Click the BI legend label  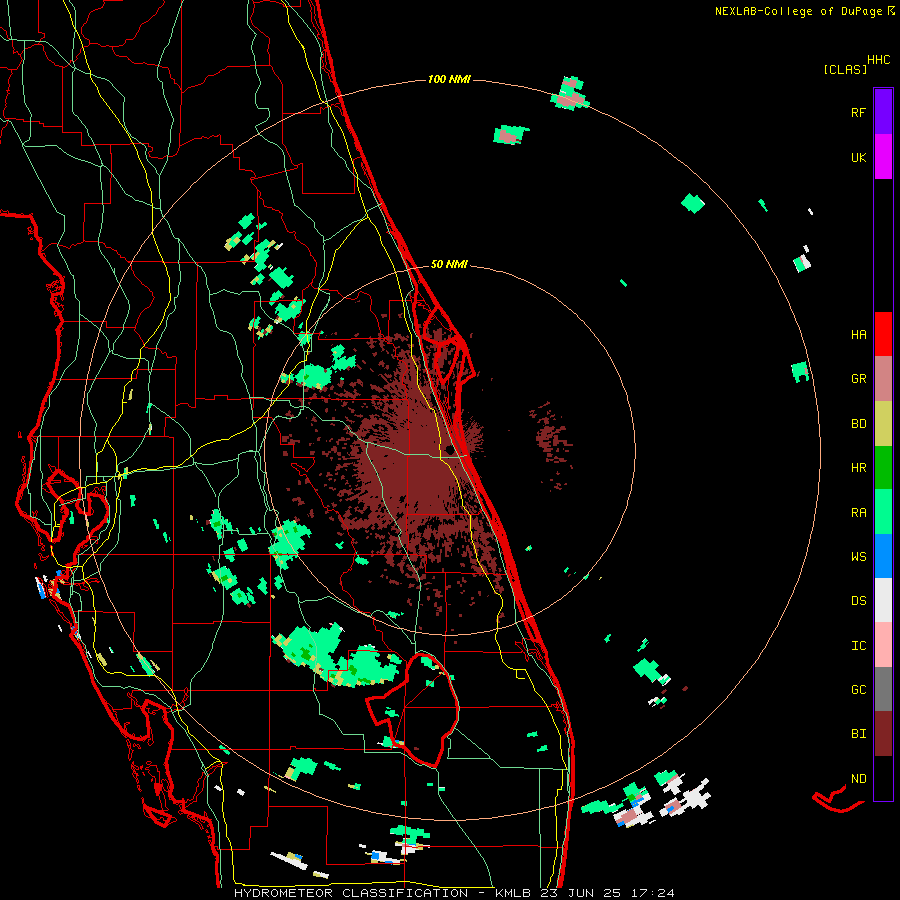[858, 734]
